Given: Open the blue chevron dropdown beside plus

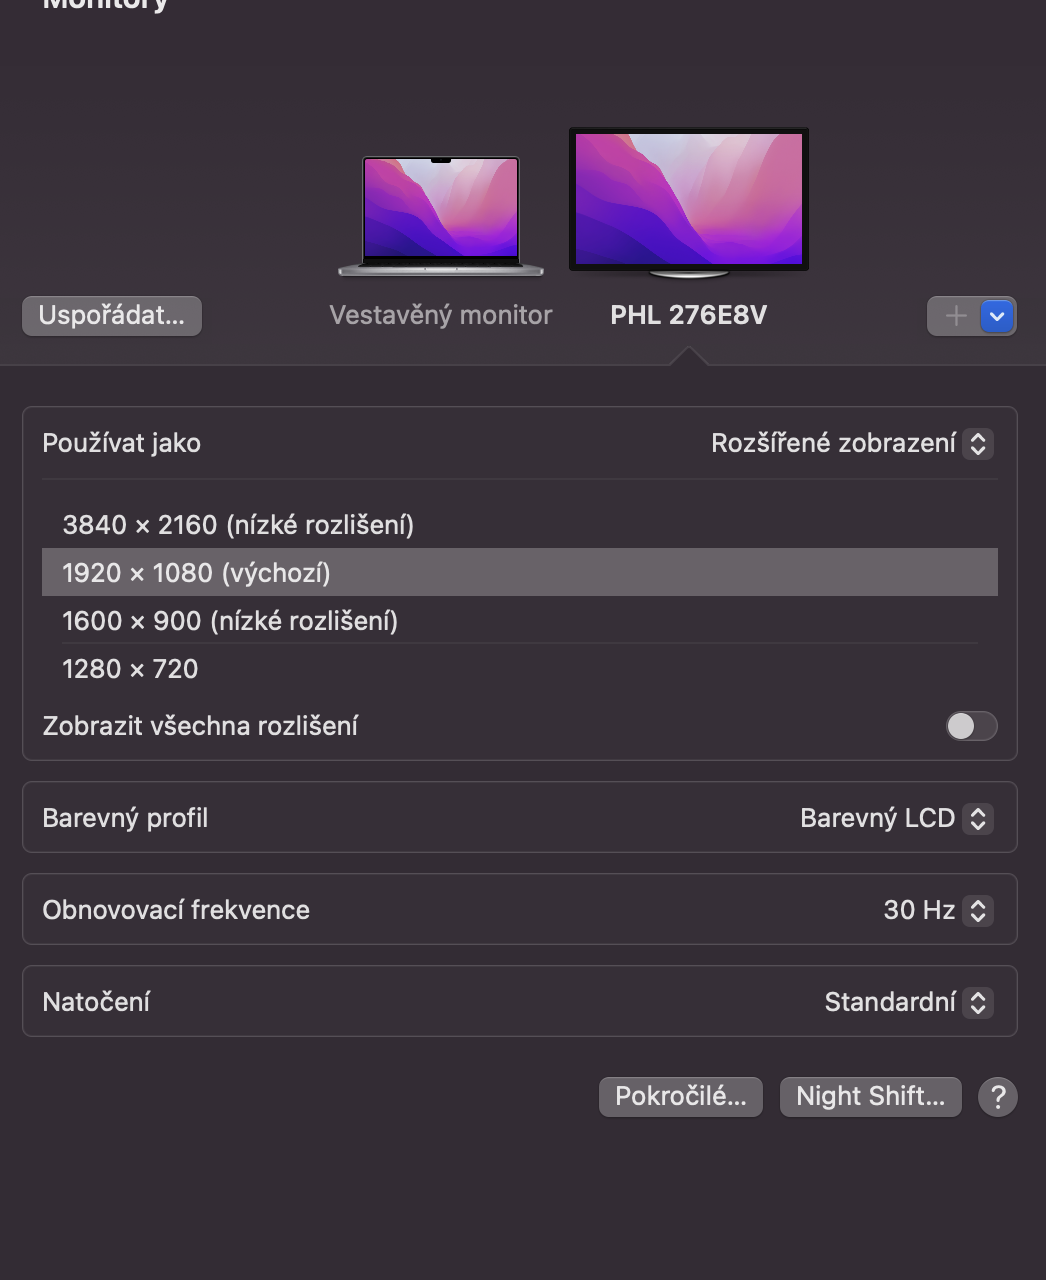Looking at the screenshot, I should click(997, 316).
